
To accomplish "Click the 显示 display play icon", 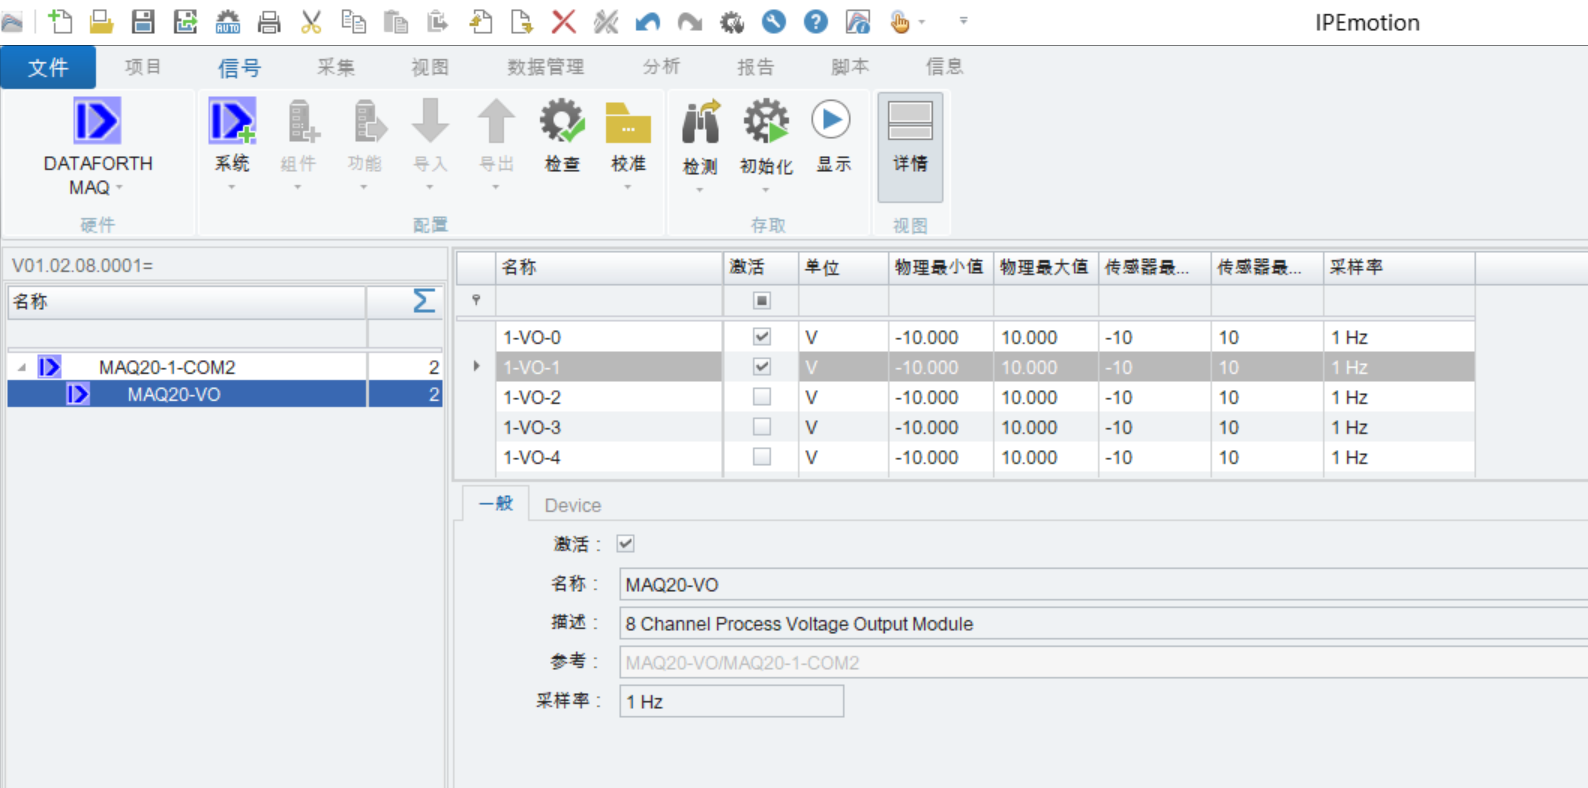I will click(x=831, y=120).
